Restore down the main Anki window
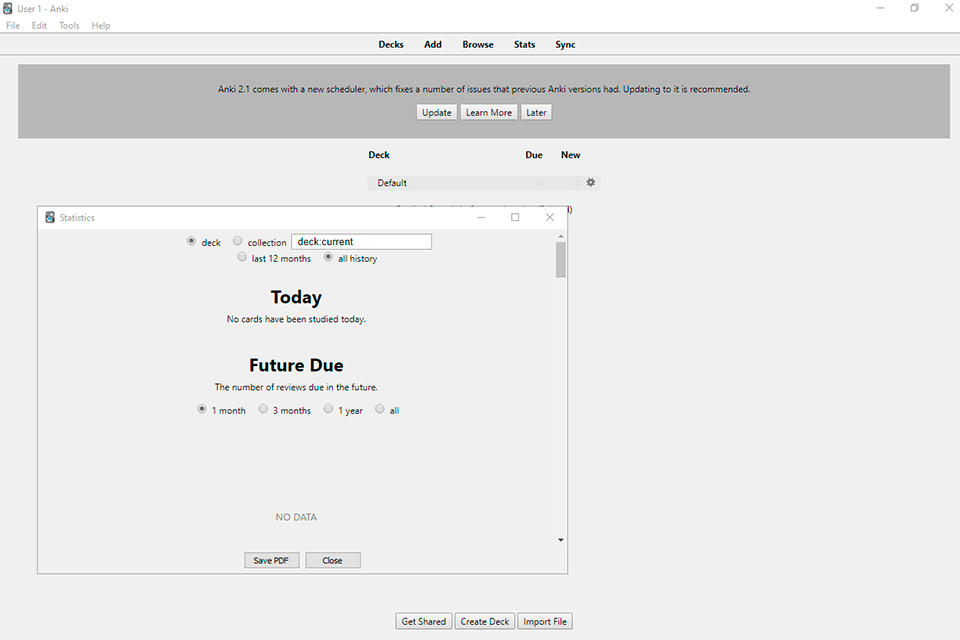 914,8
